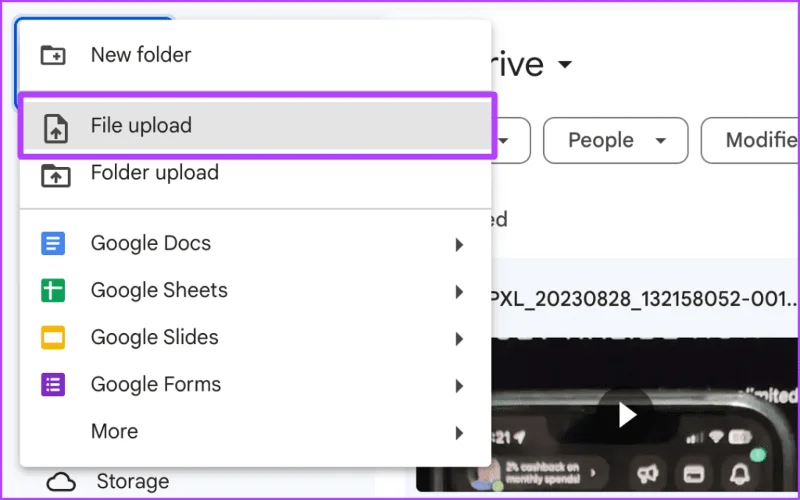
Task: Click the yellow Google Slides icon
Action: point(53,337)
